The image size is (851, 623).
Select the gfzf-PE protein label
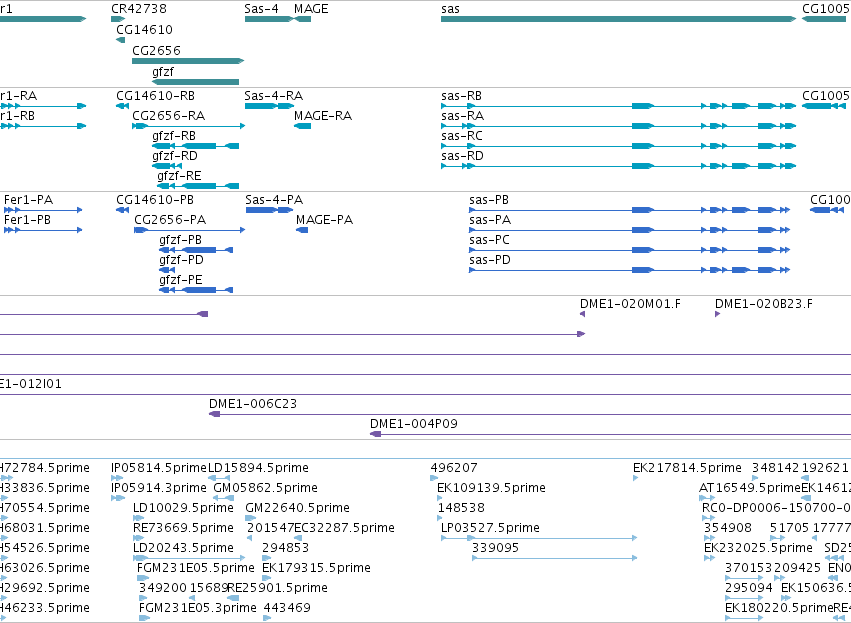pyautogui.click(x=181, y=280)
